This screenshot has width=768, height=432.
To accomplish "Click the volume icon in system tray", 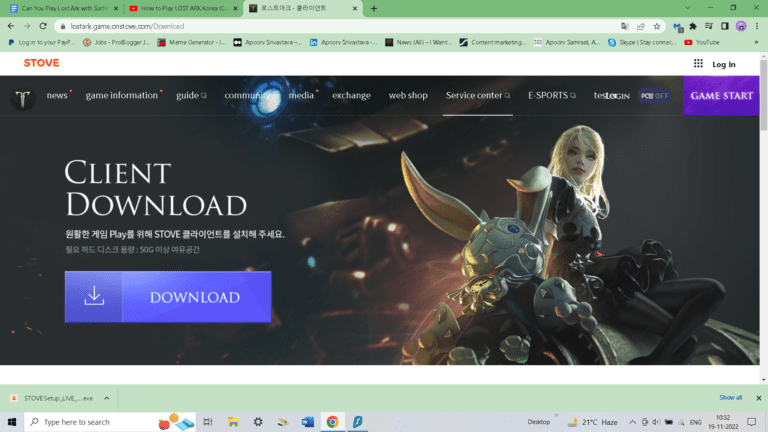I will pos(656,422).
